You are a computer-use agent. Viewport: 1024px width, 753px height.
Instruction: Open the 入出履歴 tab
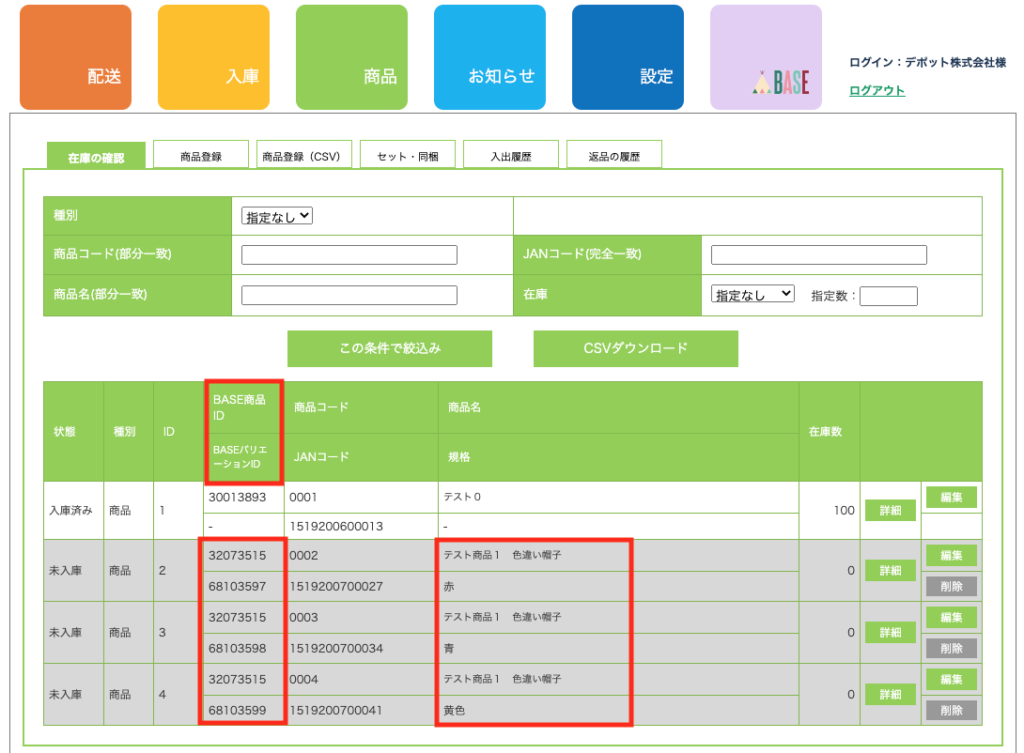click(510, 156)
